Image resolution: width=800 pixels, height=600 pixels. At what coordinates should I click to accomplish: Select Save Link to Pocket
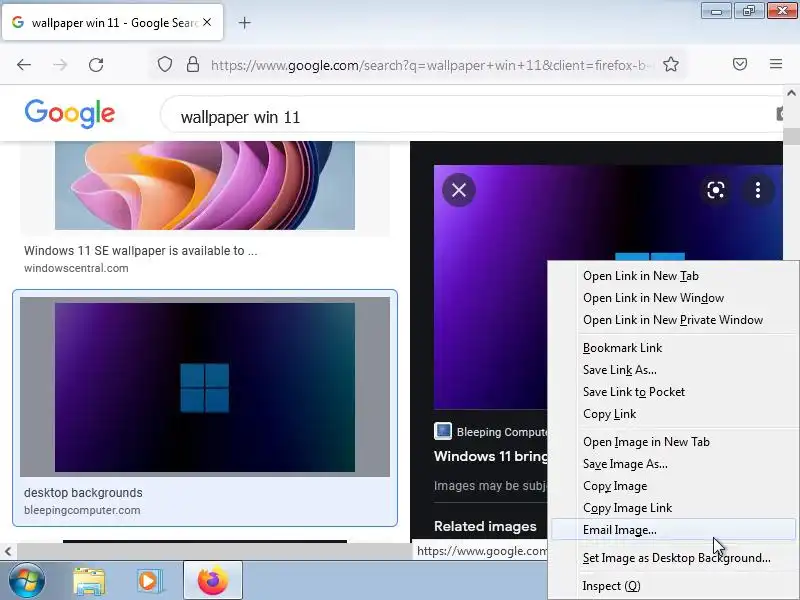634,392
